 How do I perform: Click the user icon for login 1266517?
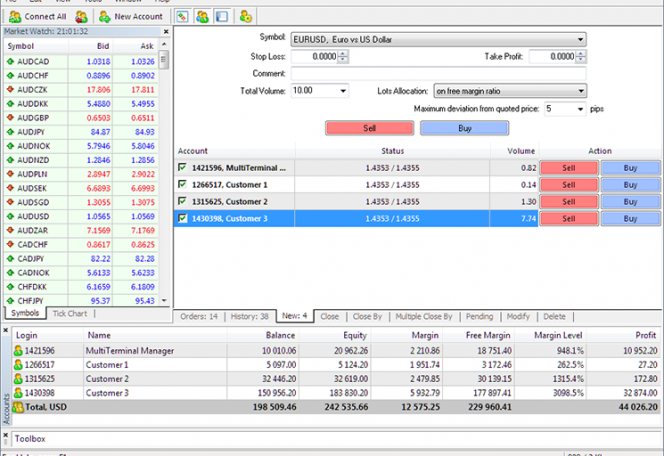(18, 365)
